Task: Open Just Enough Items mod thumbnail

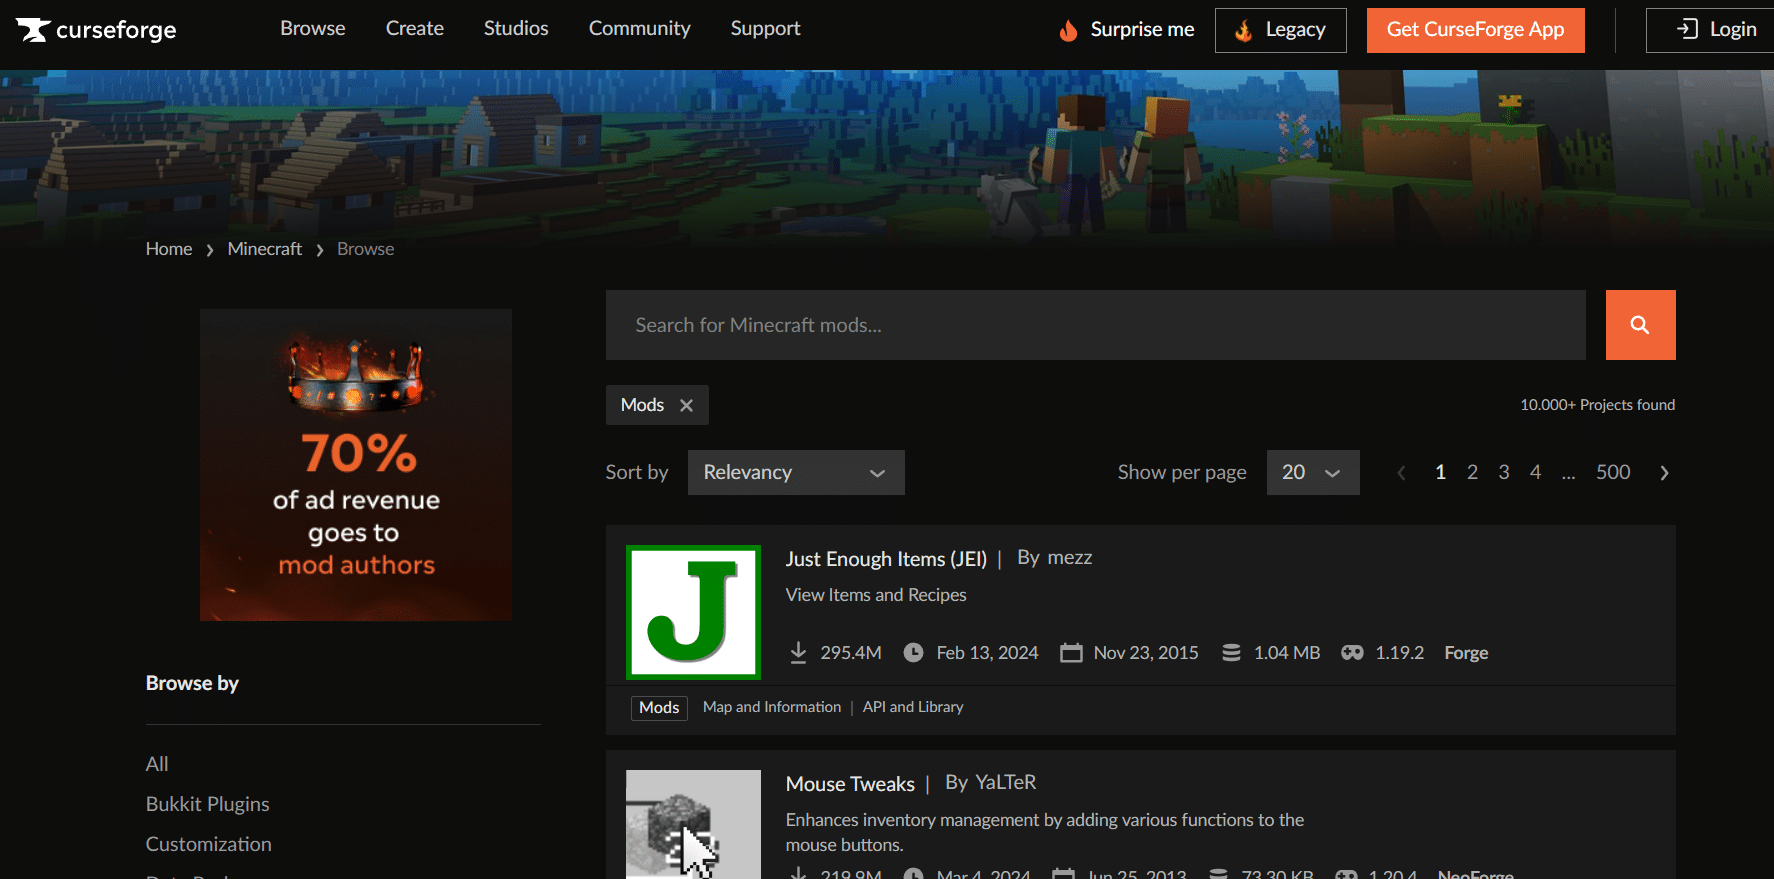Action: [693, 612]
